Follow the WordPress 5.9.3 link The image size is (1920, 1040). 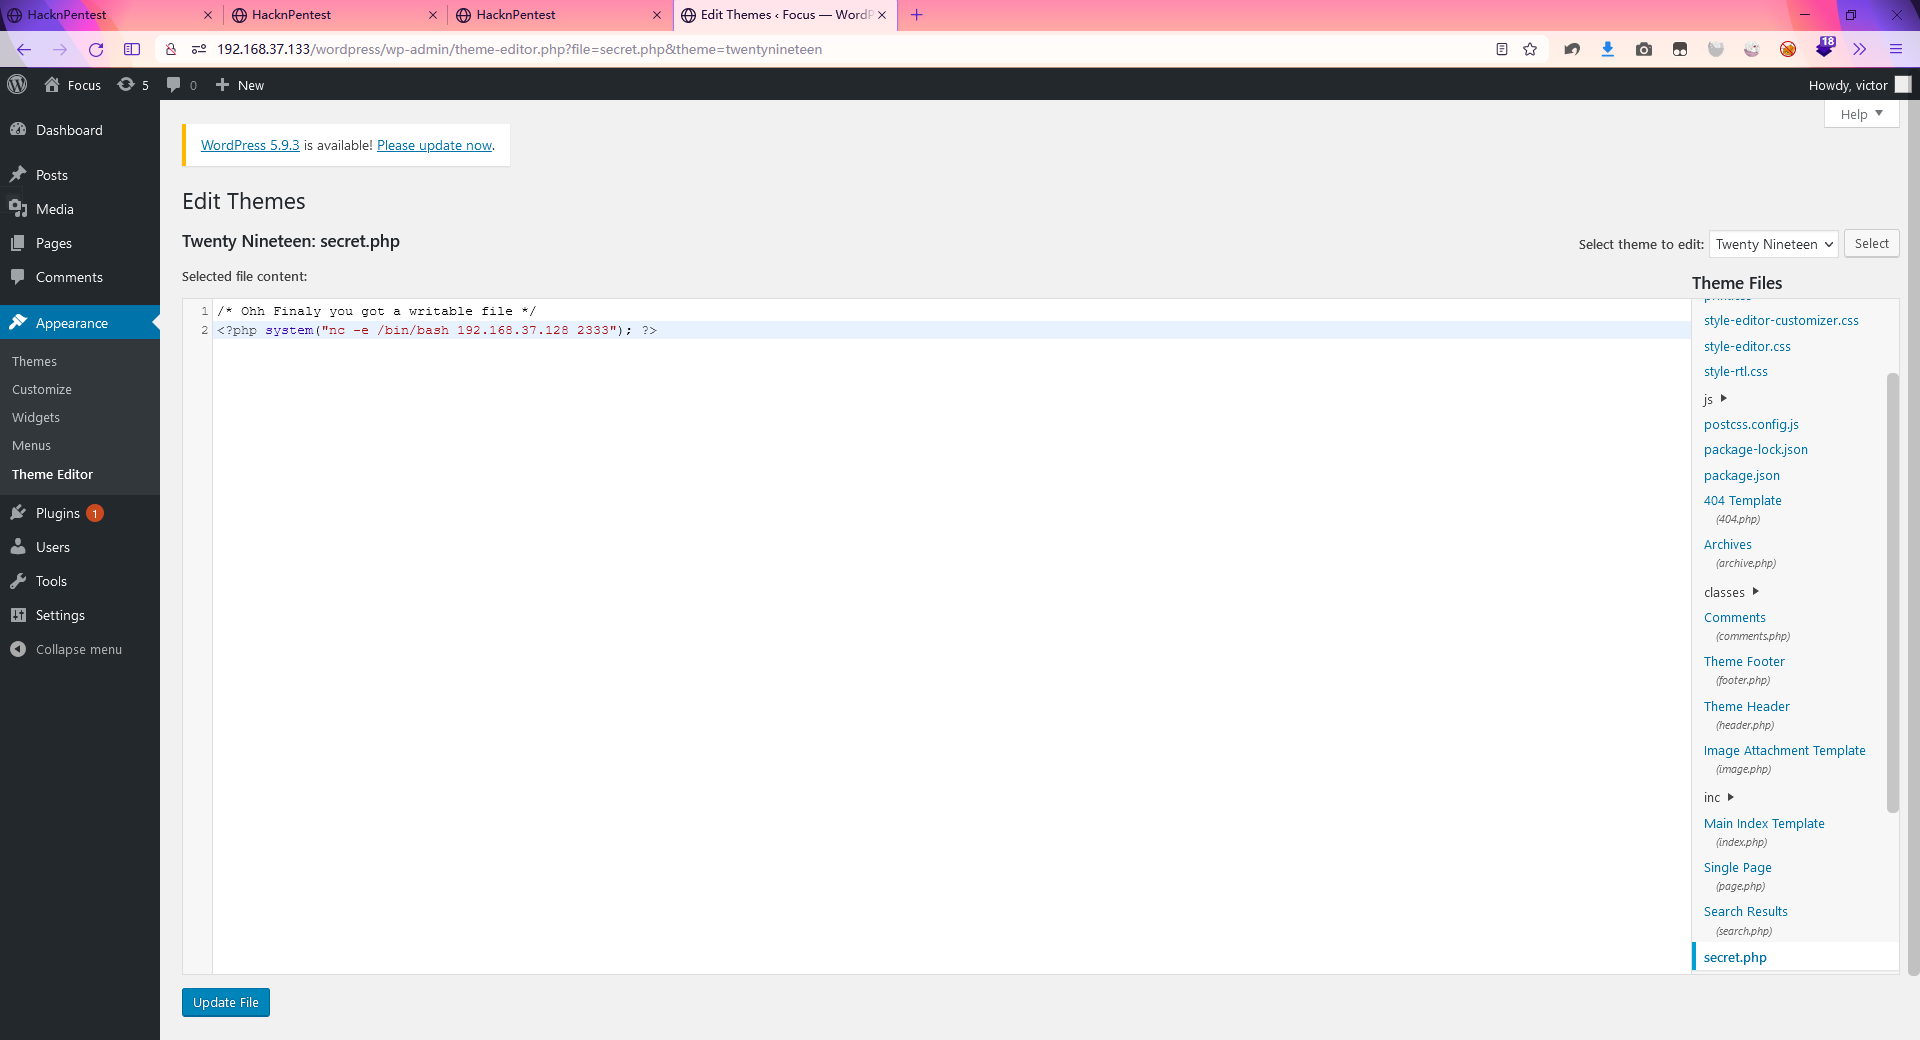pos(250,145)
